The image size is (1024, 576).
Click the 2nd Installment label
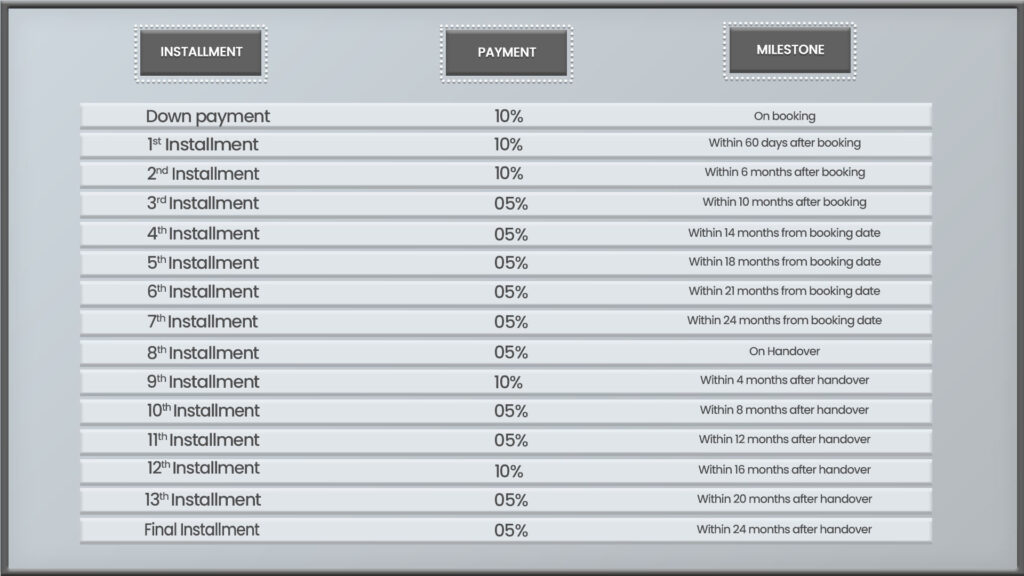[203, 174]
